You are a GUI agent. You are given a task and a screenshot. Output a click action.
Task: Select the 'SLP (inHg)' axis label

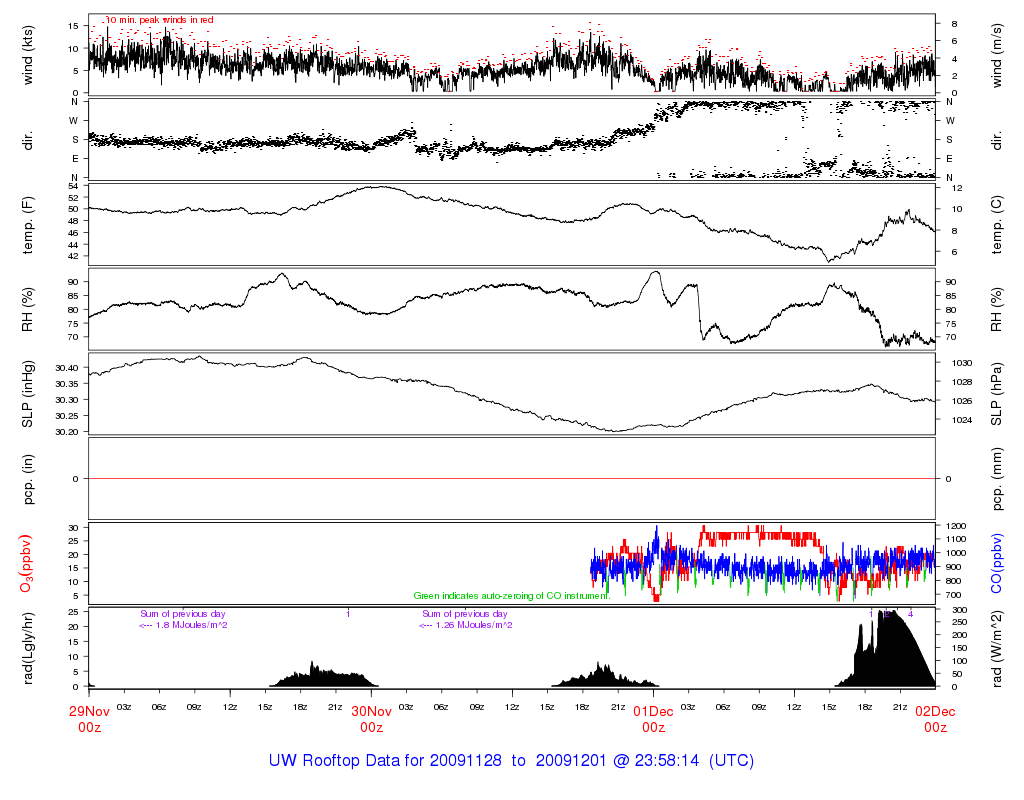point(27,394)
